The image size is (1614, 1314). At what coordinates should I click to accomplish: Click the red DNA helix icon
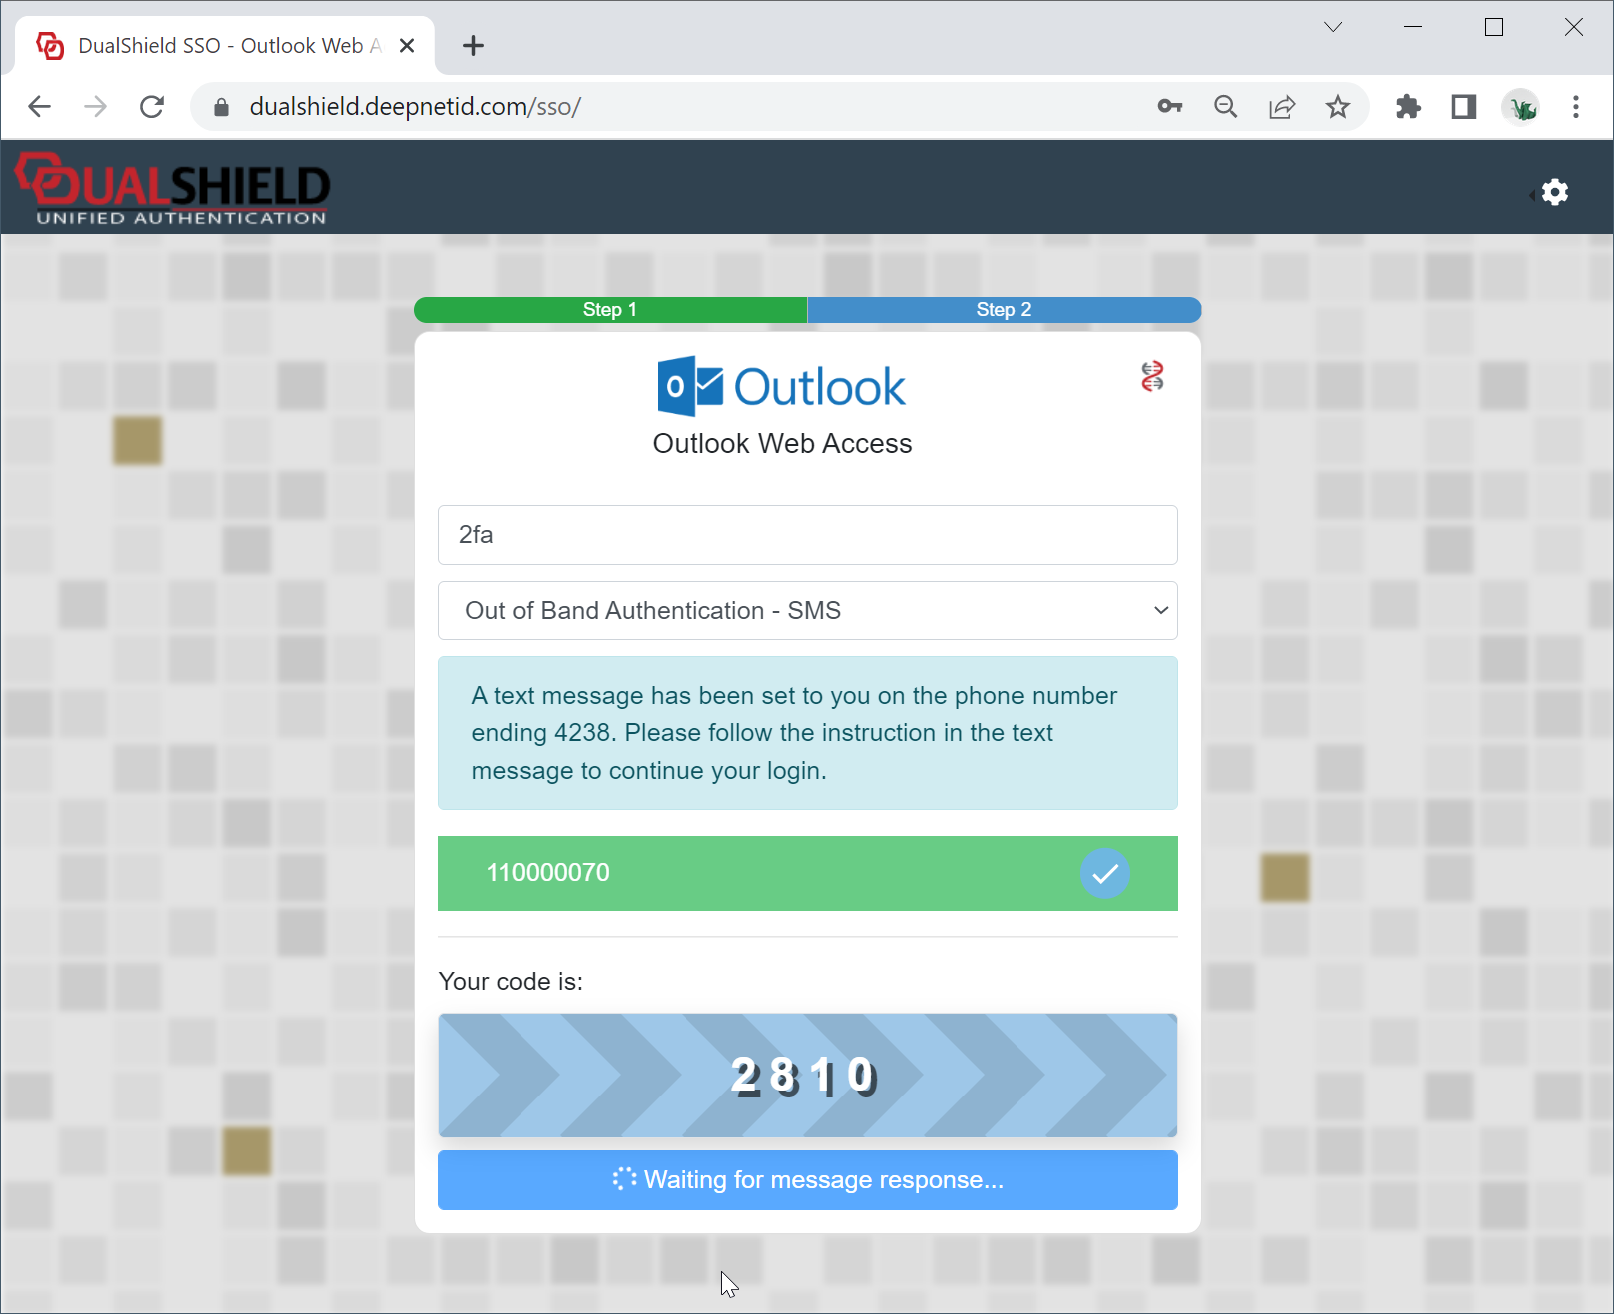[x=1152, y=377]
